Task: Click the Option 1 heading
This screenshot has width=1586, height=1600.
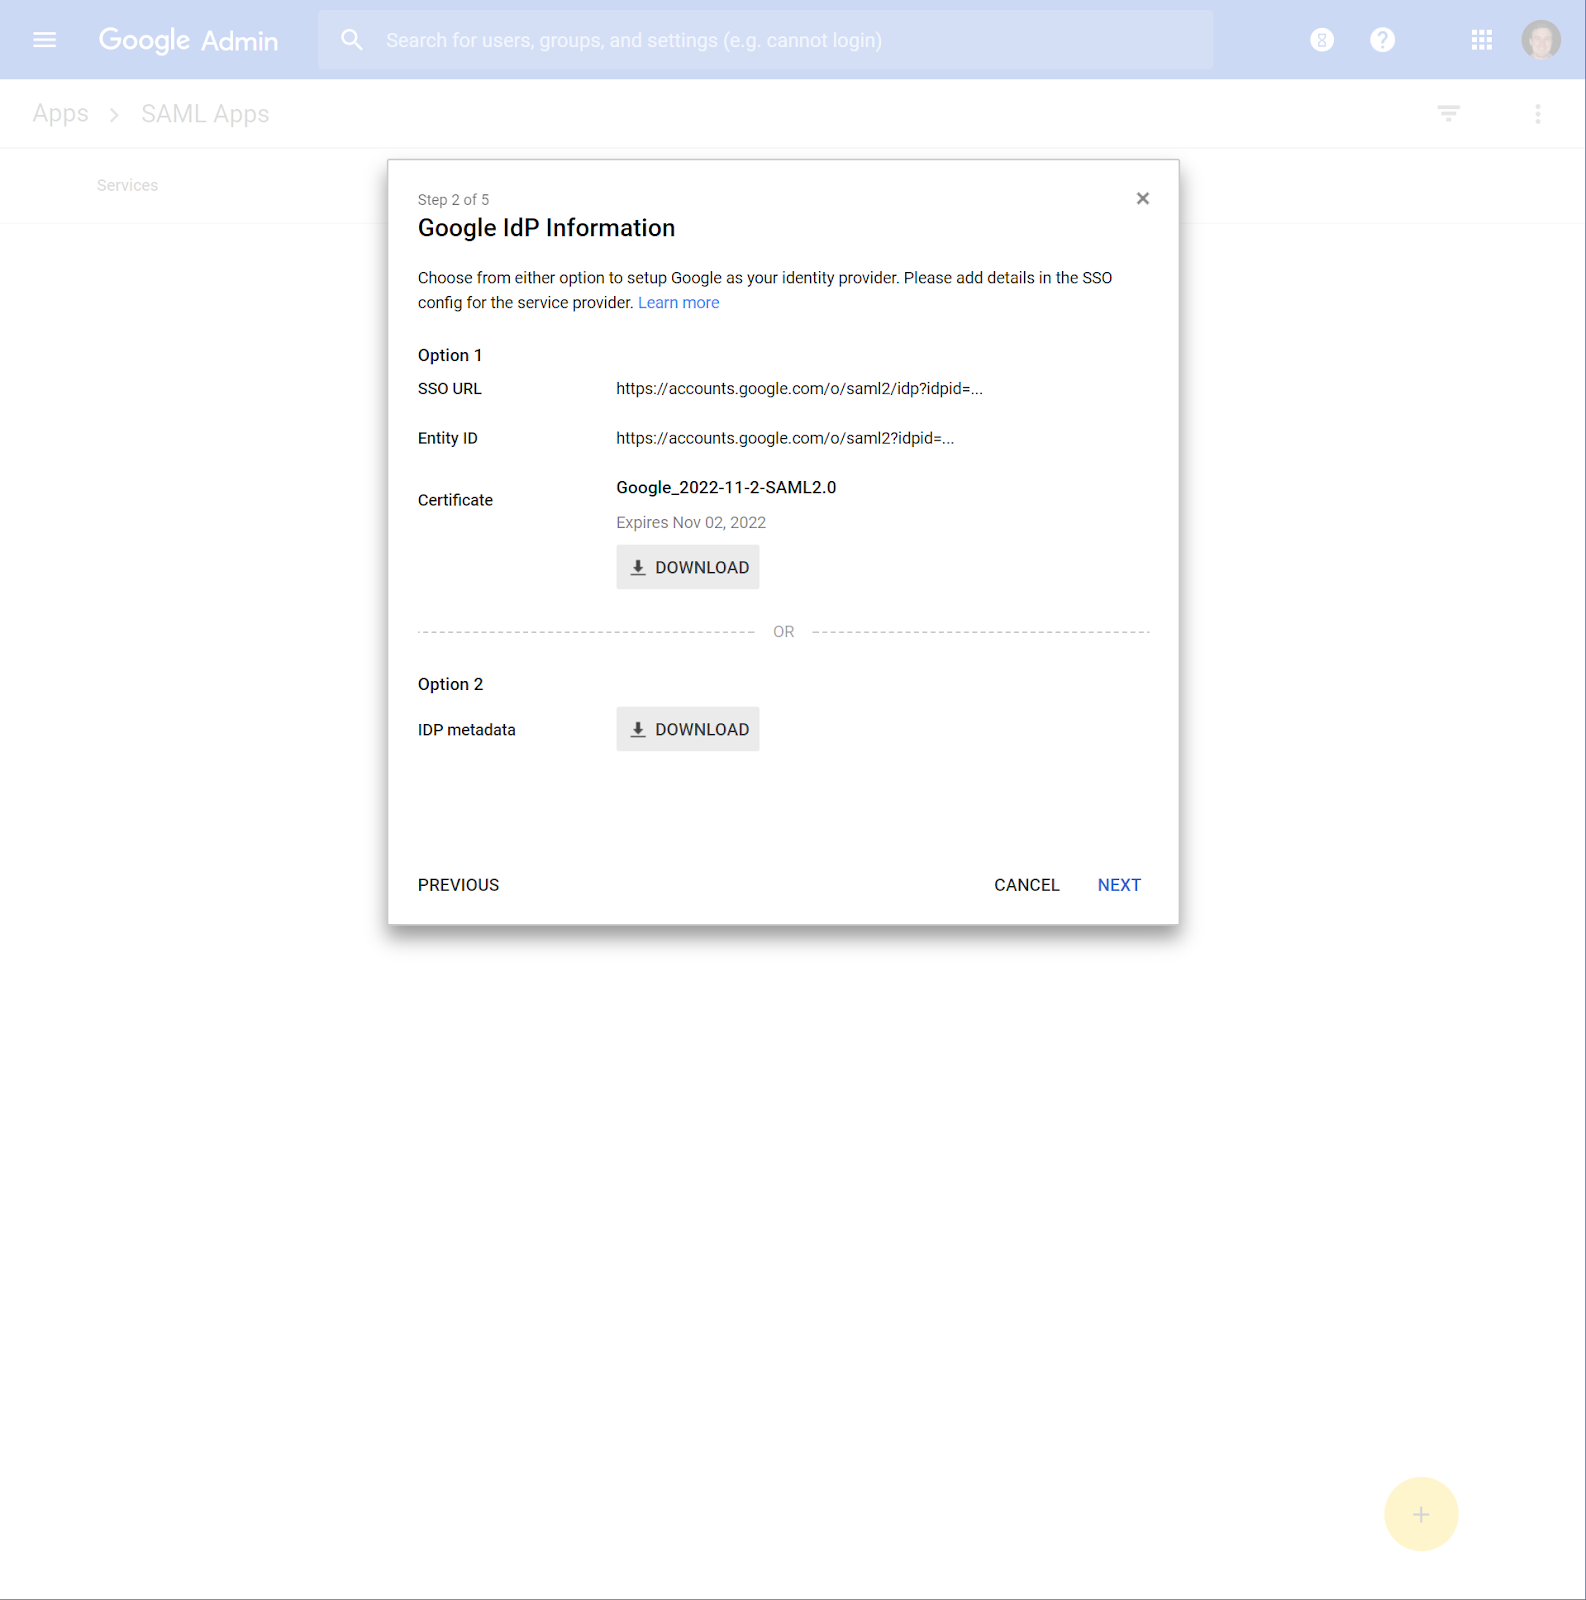Action: click(450, 356)
